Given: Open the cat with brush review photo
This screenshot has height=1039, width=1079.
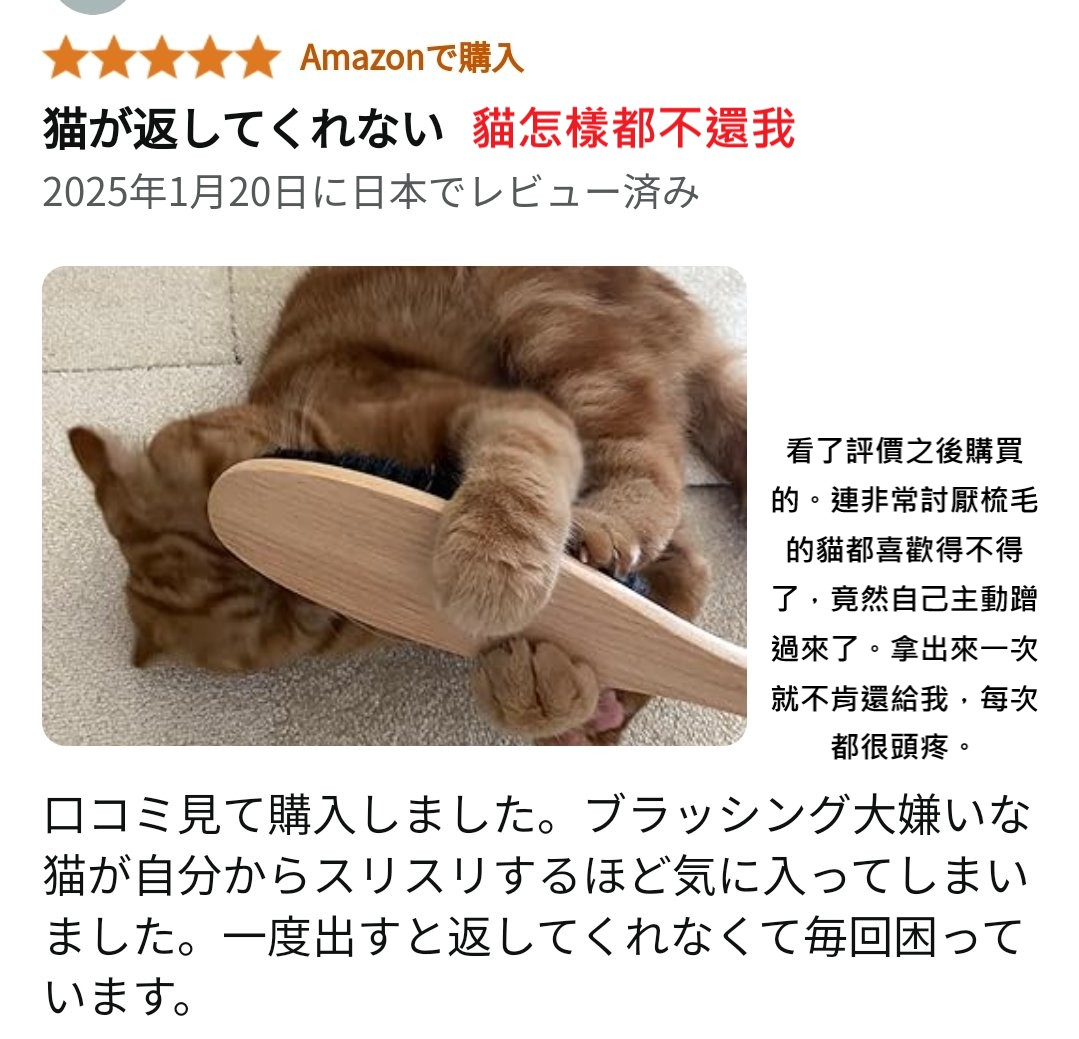Looking at the screenshot, I should coord(394,506).
